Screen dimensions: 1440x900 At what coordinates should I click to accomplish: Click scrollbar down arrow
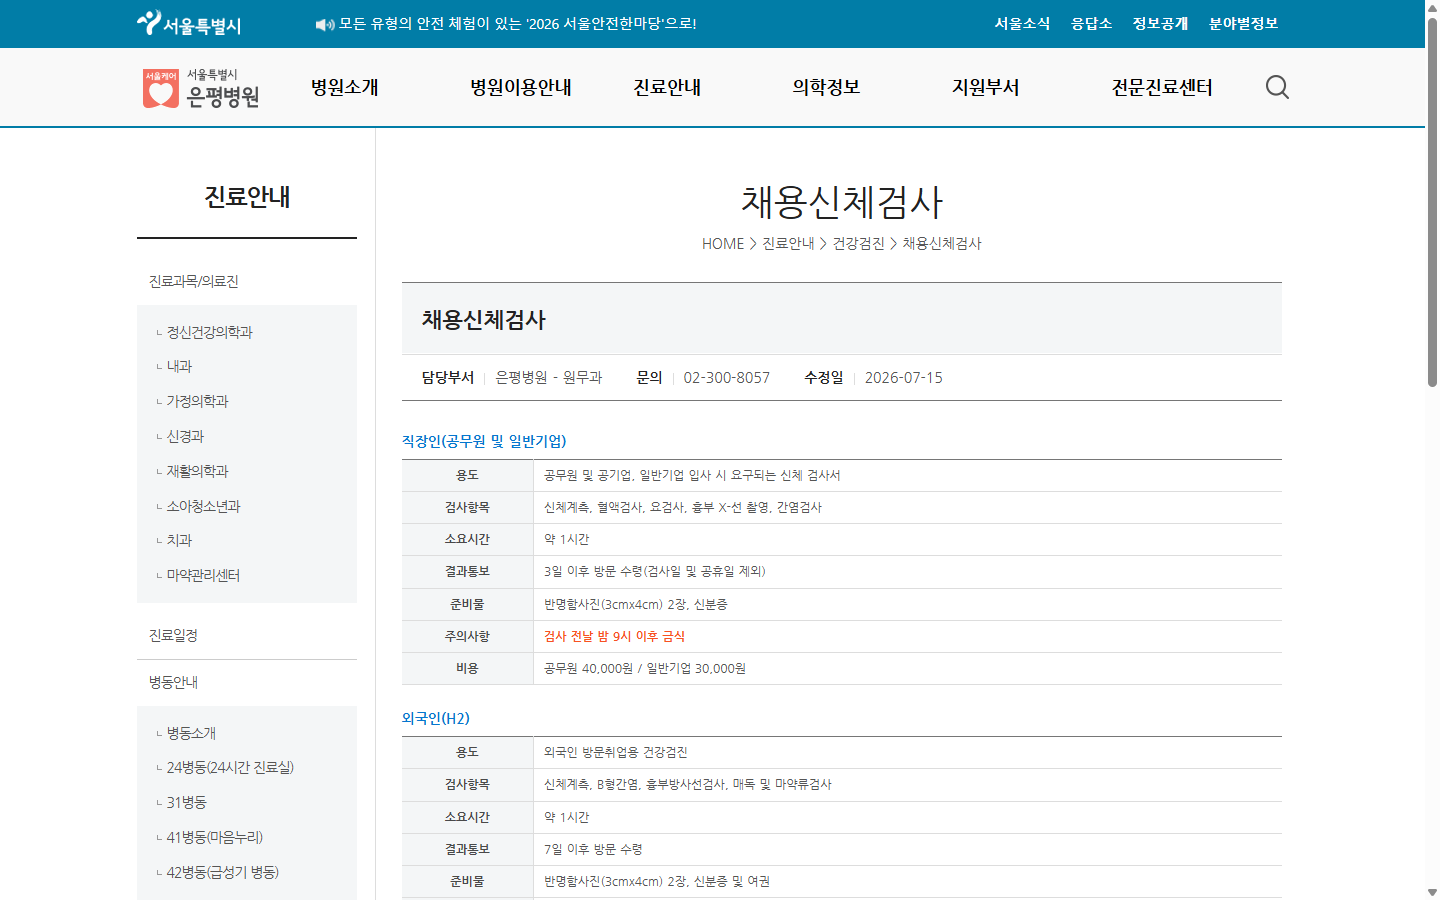point(1432,892)
